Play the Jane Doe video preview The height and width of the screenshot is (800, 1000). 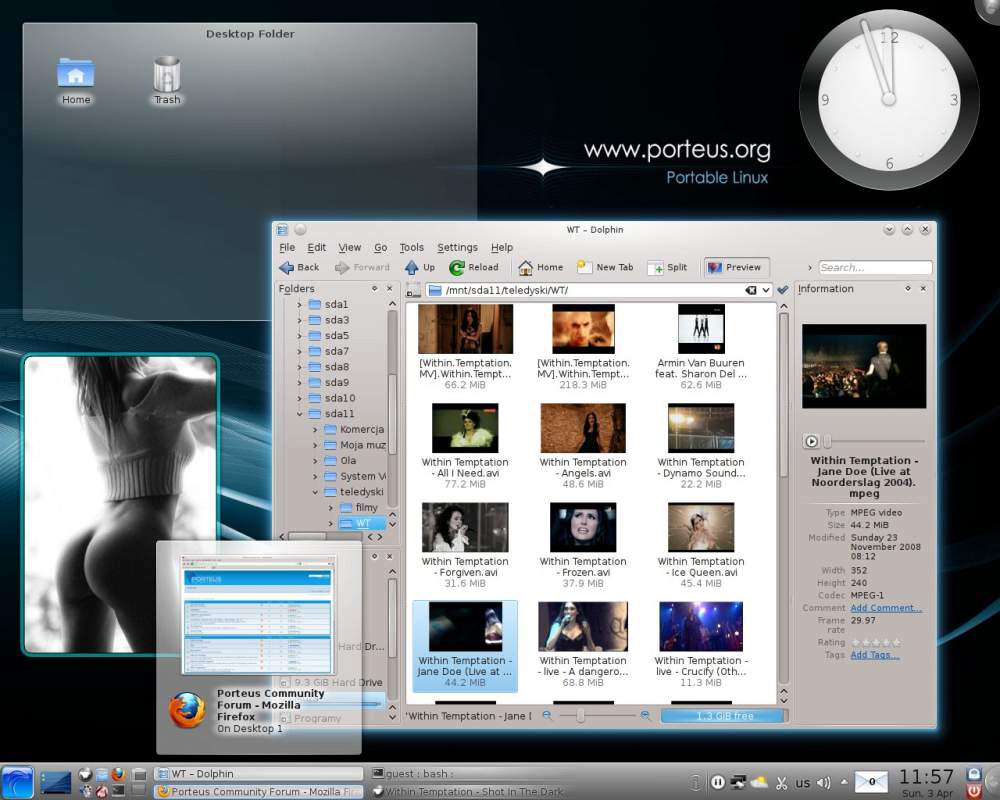[x=811, y=441]
